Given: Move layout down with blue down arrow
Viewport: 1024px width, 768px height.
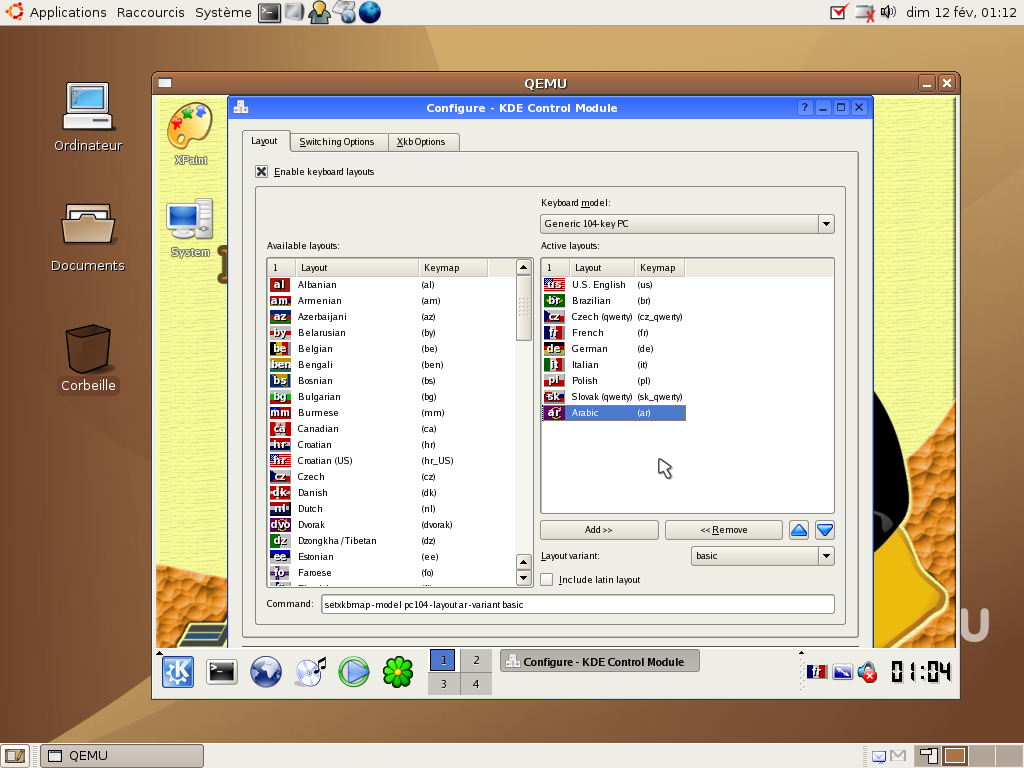Looking at the screenshot, I should 824,530.
